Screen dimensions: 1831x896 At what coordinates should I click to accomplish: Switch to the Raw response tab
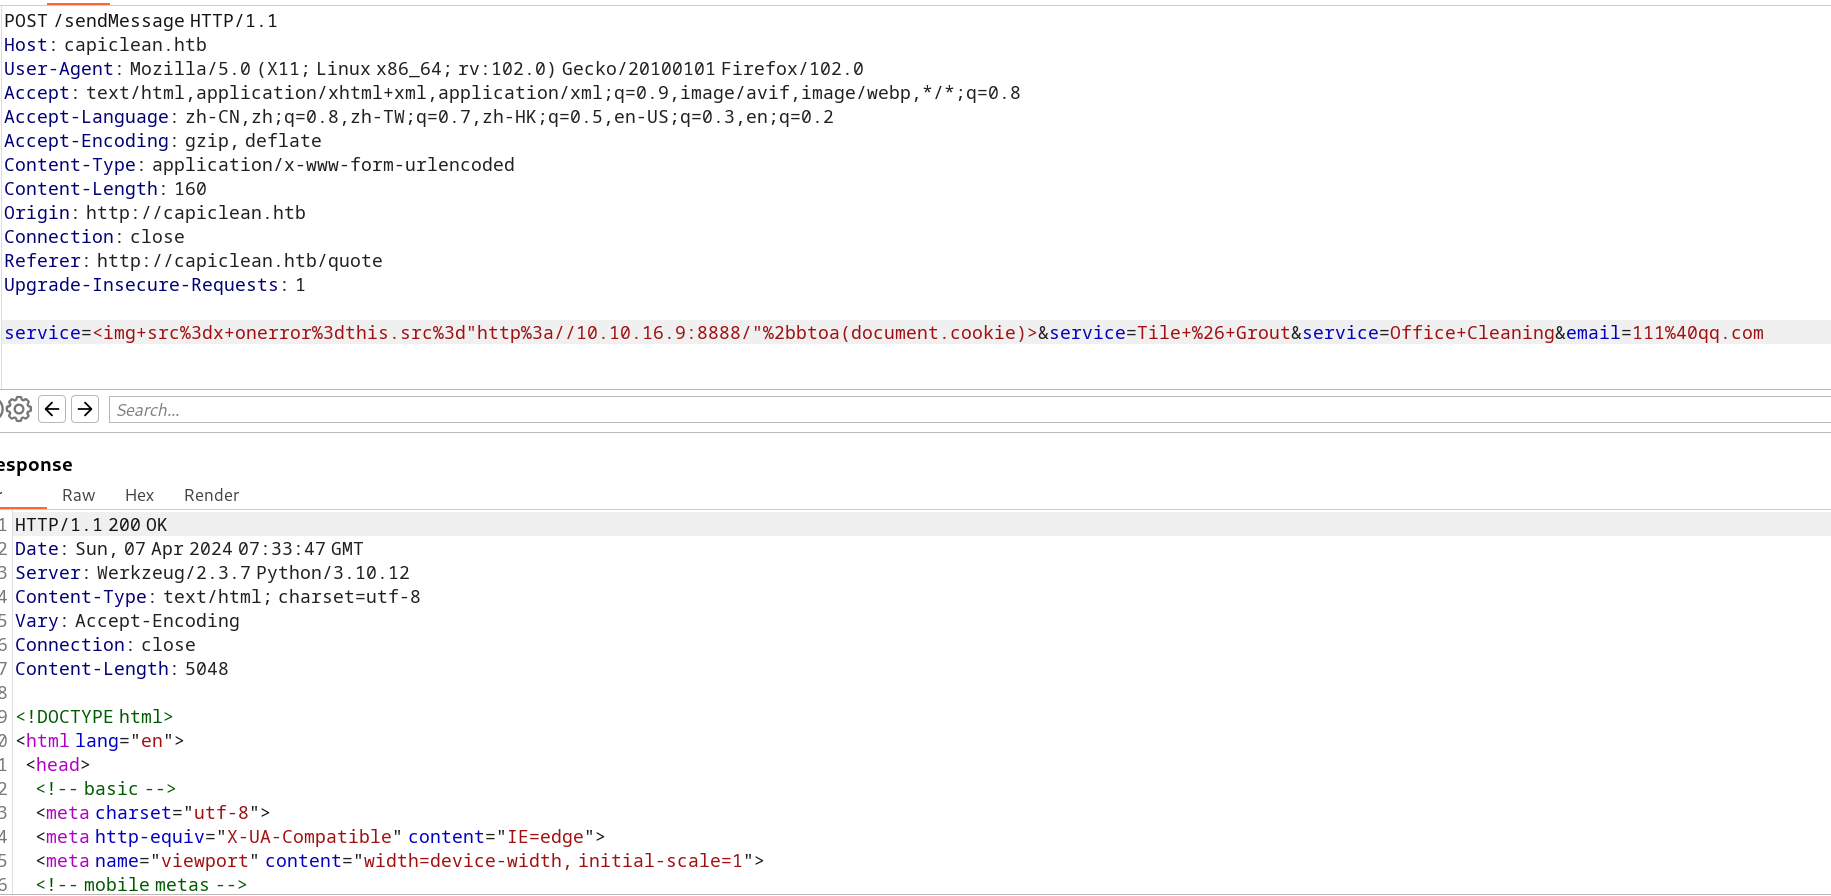[x=78, y=495]
